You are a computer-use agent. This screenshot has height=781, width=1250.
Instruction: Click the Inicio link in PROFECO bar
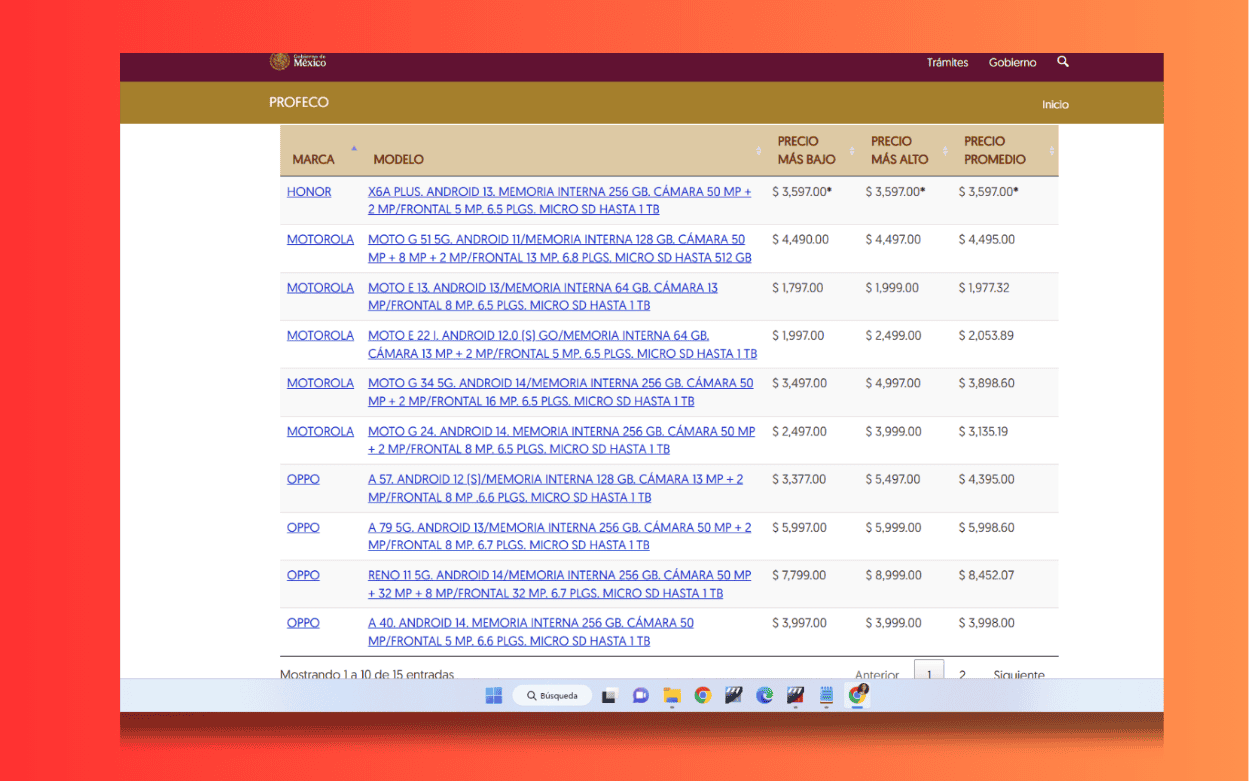tap(1055, 105)
